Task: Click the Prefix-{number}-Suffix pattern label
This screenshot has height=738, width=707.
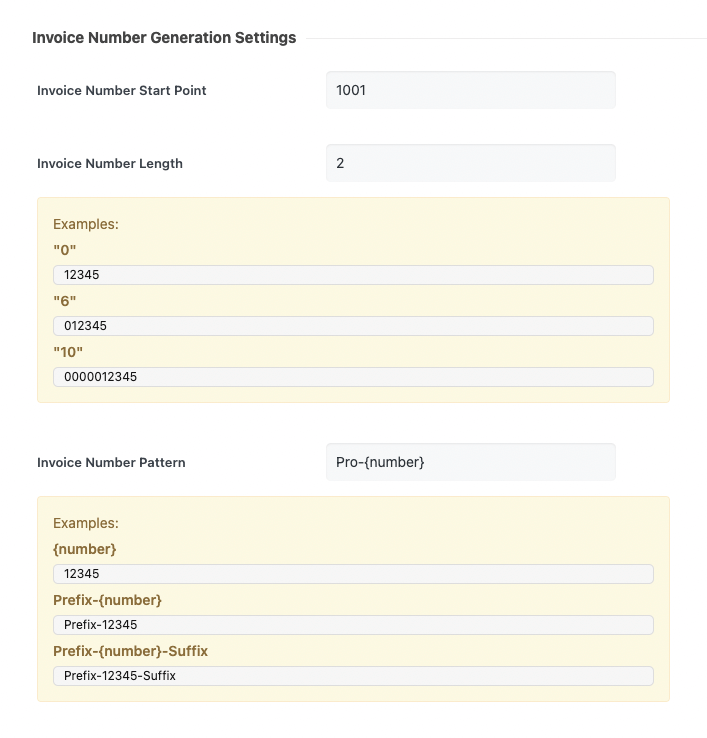Action: pyautogui.click(x=130, y=651)
